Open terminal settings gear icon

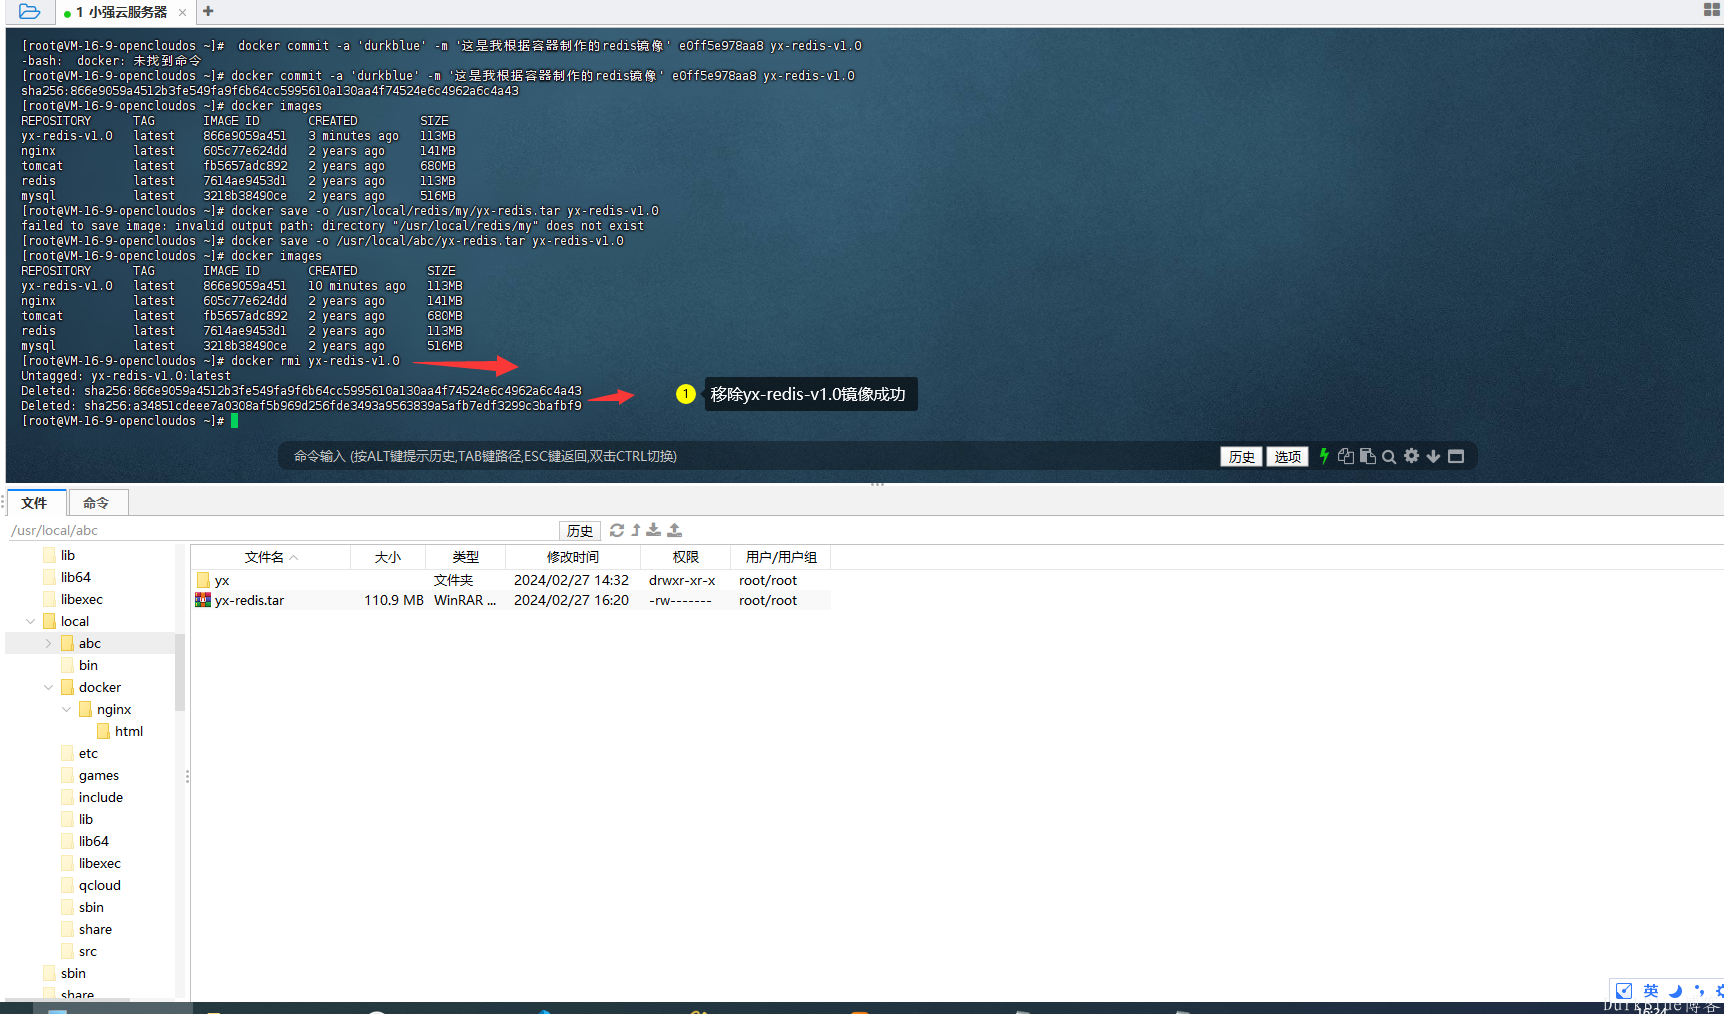tap(1411, 456)
